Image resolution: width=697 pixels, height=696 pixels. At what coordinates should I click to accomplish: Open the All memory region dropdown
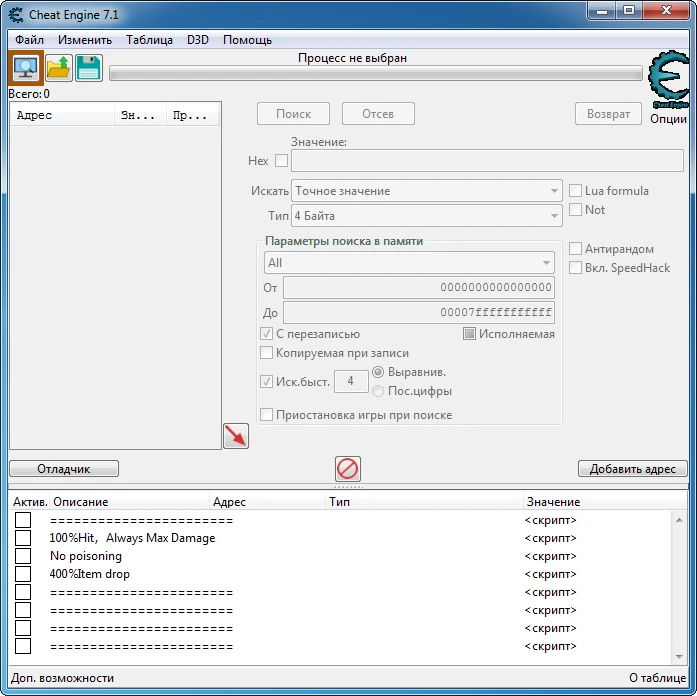coord(409,263)
